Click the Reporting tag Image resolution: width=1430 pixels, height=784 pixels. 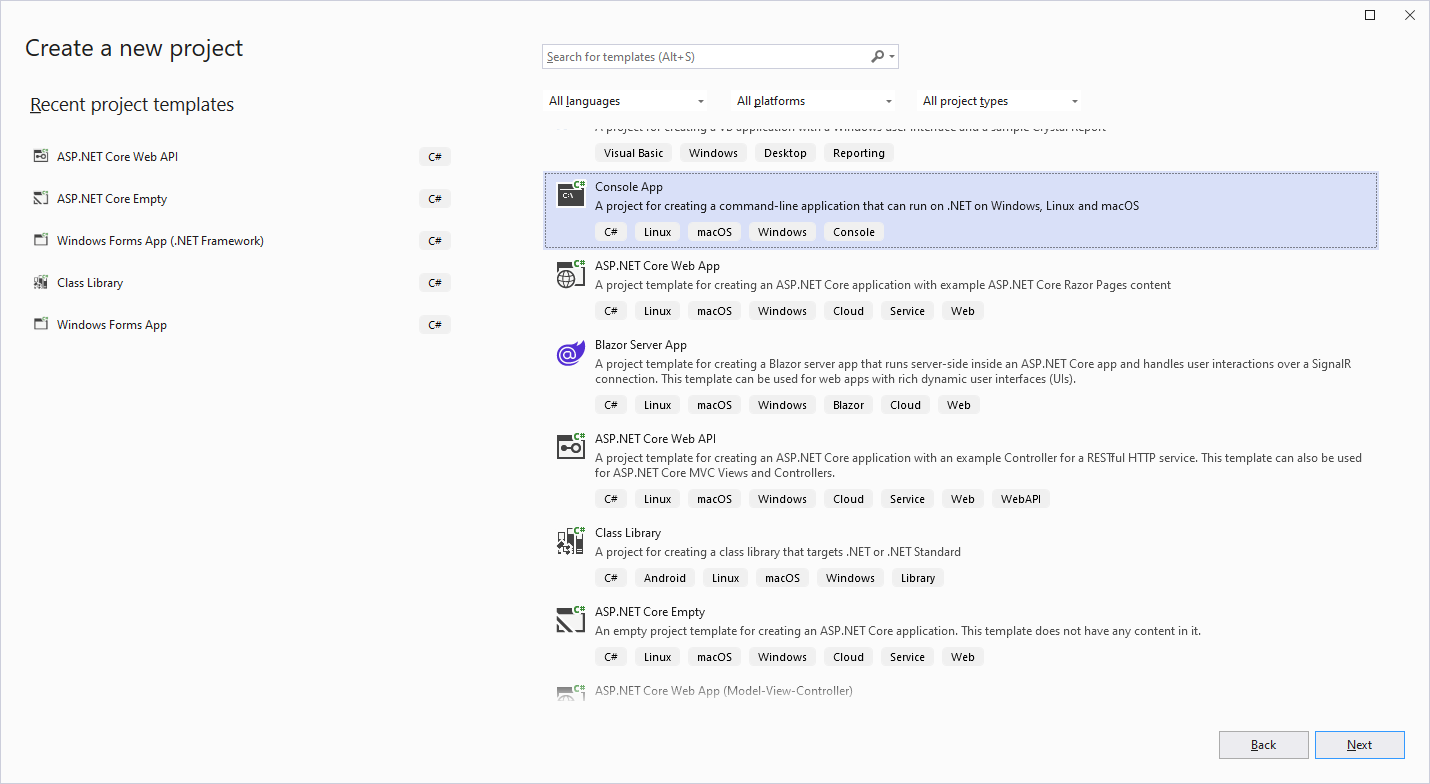pyautogui.click(x=859, y=153)
